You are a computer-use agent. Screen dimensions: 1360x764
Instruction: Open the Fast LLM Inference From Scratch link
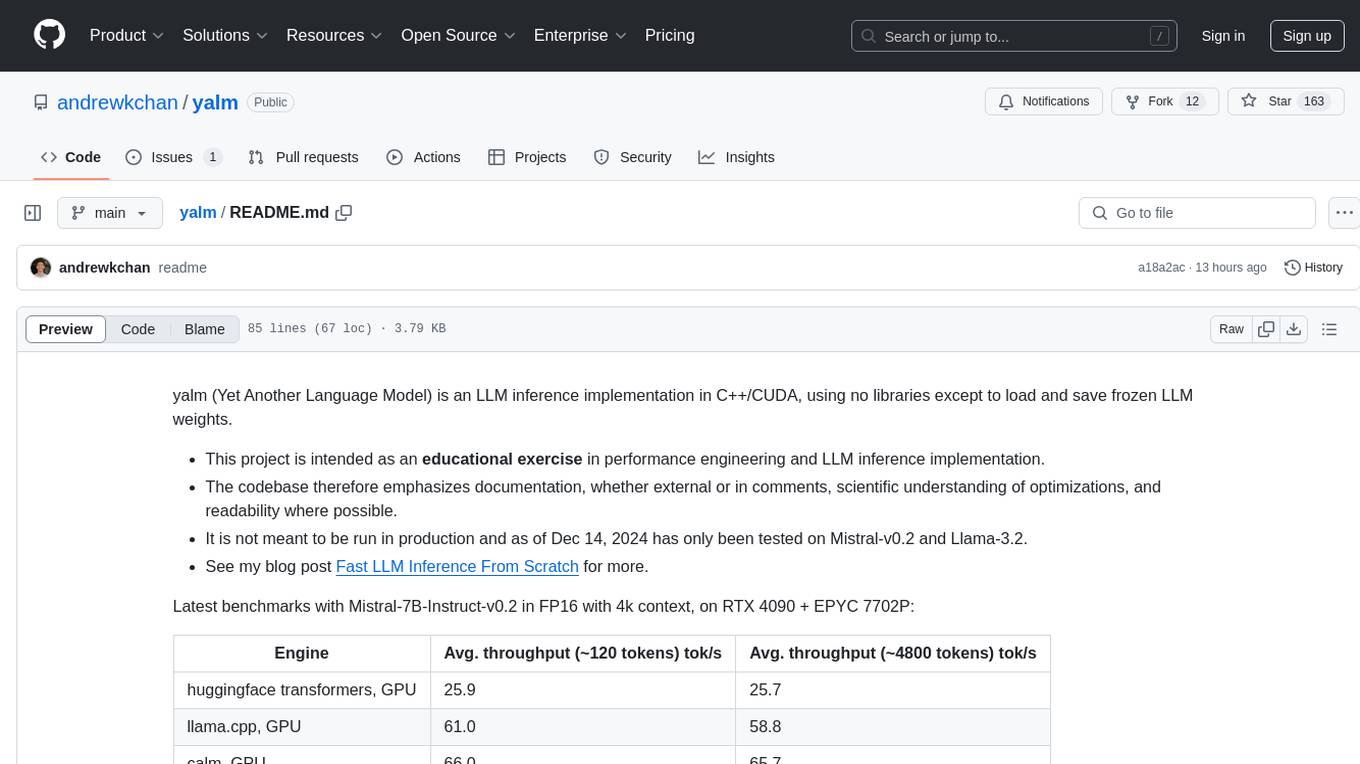457,566
